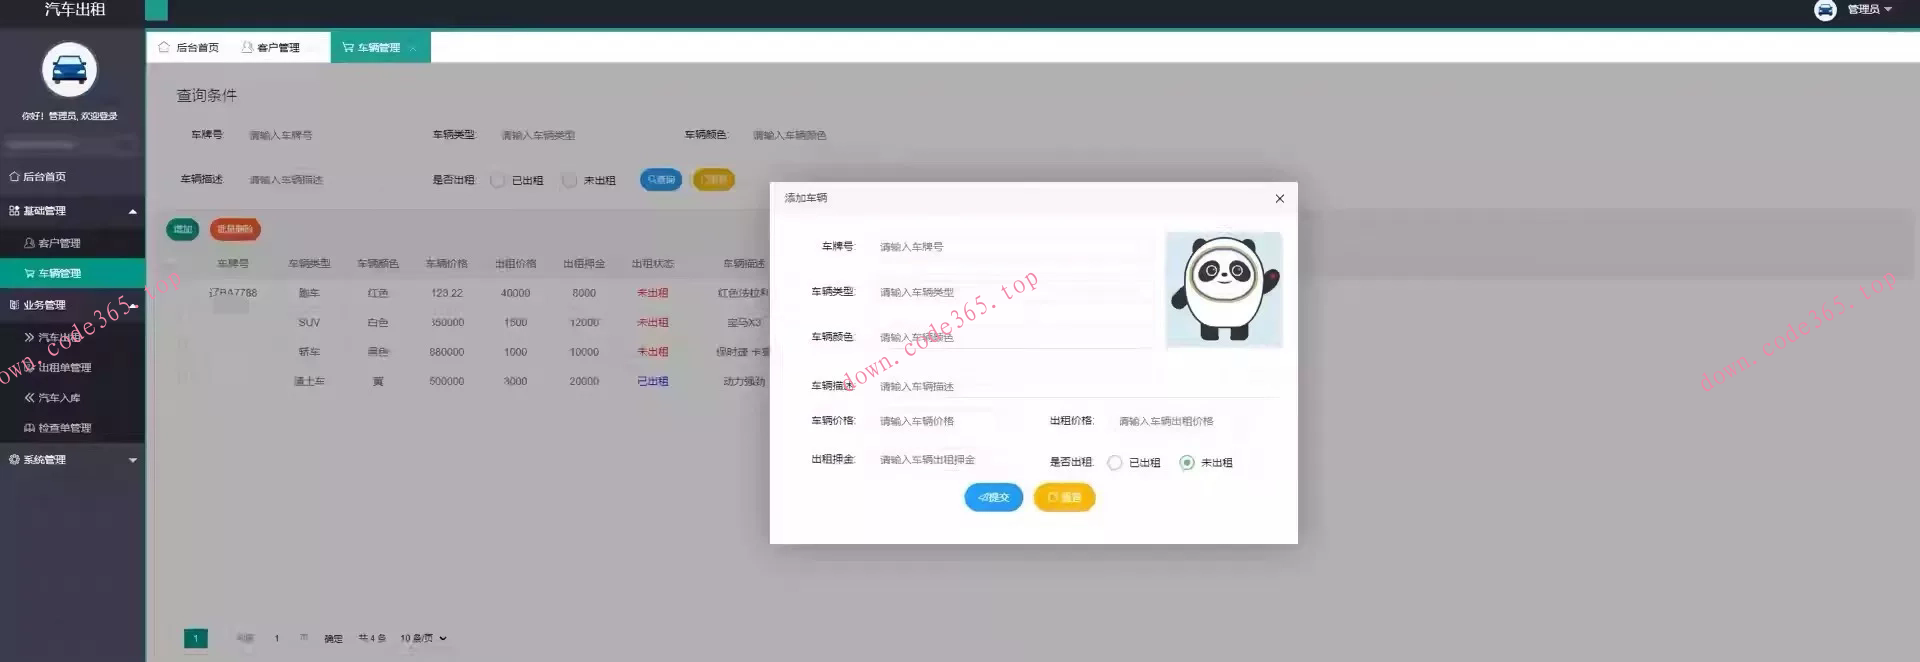Close the 车辆管理 tab using its x icon

pyautogui.click(x=413, y=48)
